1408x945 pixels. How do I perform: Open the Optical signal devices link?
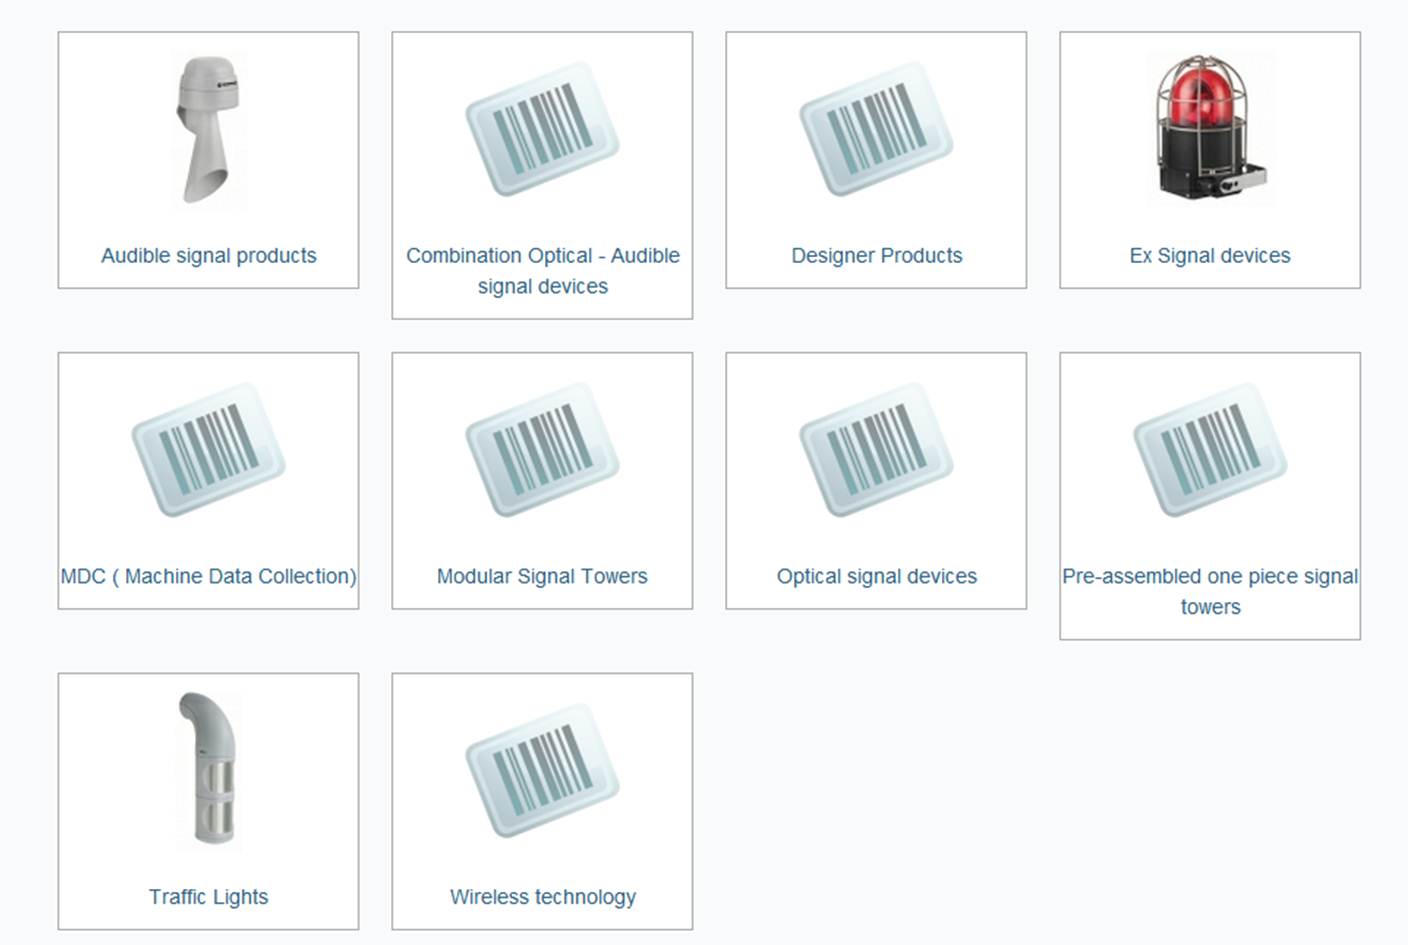876,576
